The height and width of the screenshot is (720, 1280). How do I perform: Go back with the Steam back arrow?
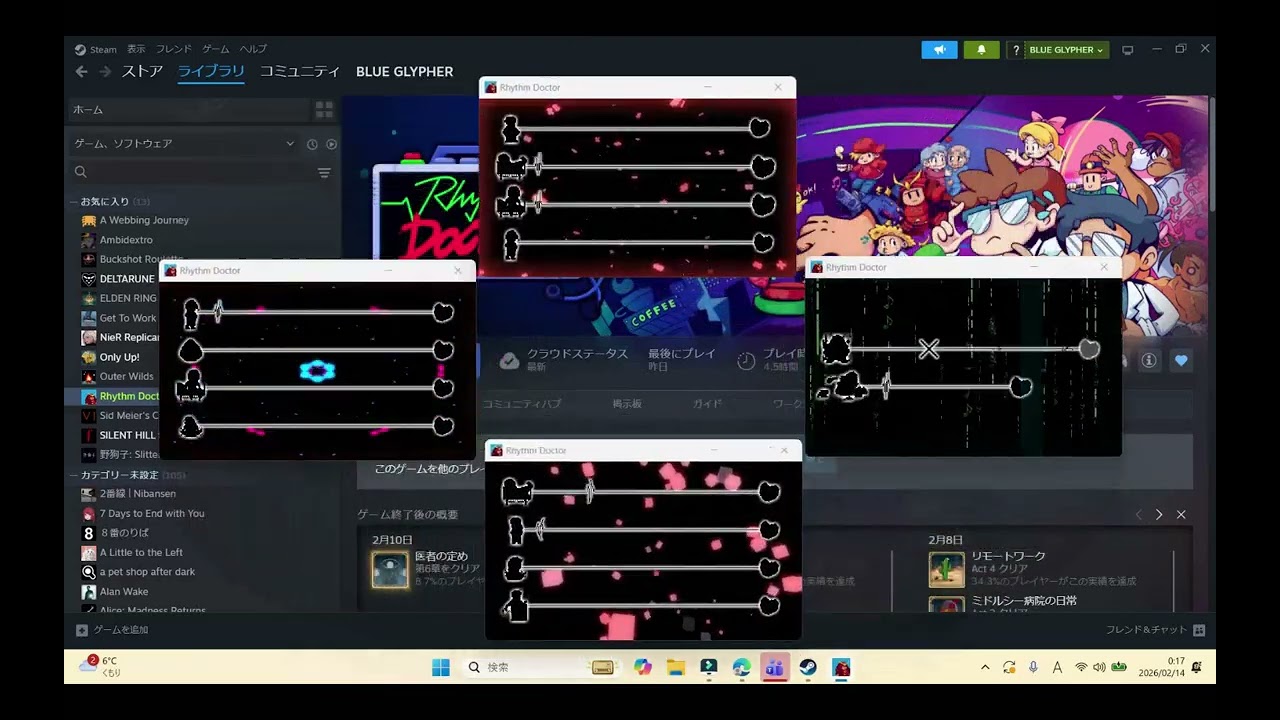click(82, 72)
